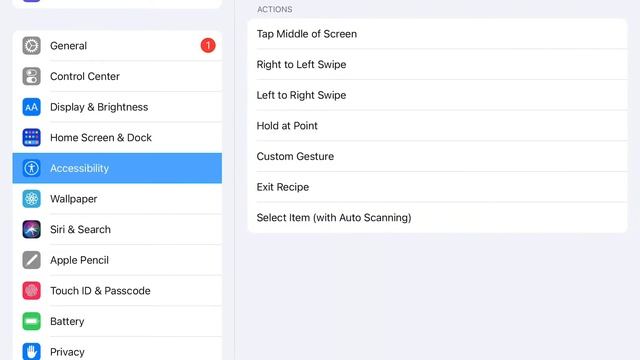Tap the Touch ID fingerprint icon

[31, 291]
